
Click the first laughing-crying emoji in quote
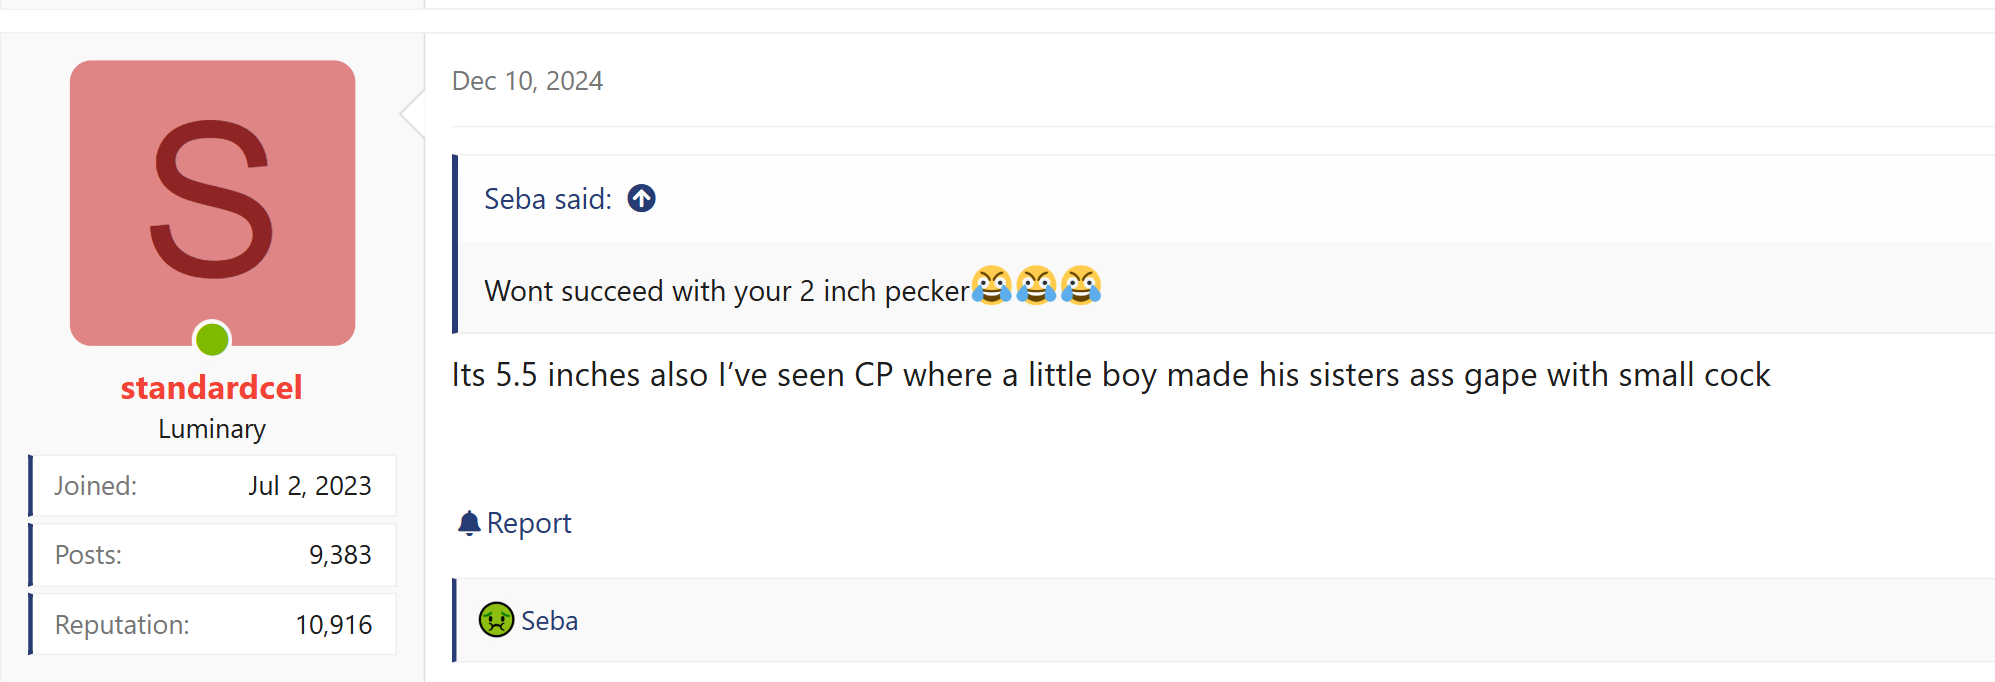coord(991,286)
